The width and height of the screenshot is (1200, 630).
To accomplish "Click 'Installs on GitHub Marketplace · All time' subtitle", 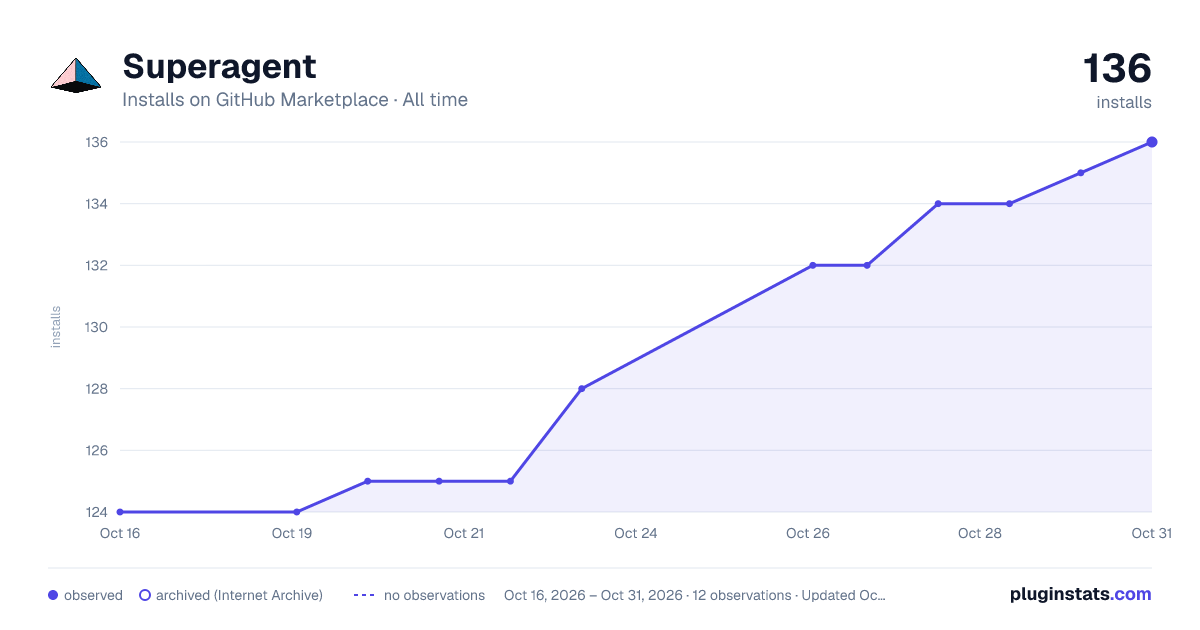I will click(x=295, y=100).
